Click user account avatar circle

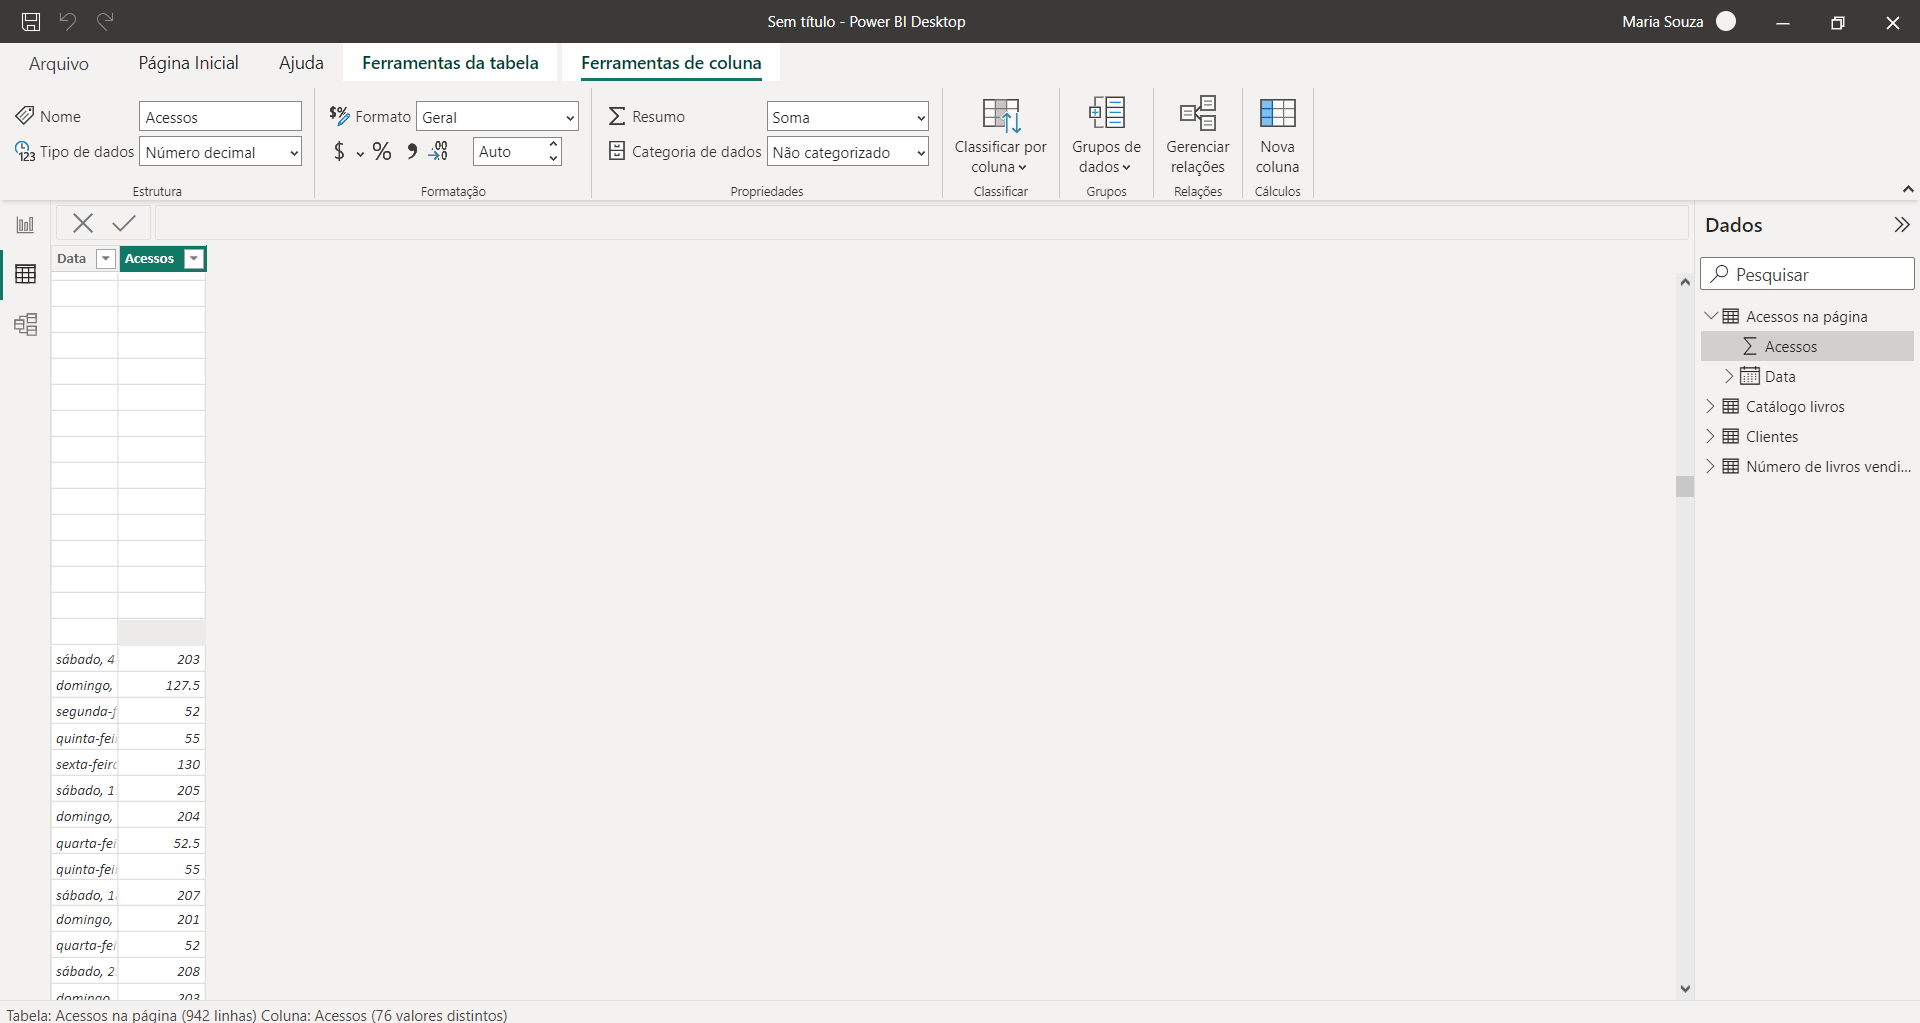coord(1726,21)
